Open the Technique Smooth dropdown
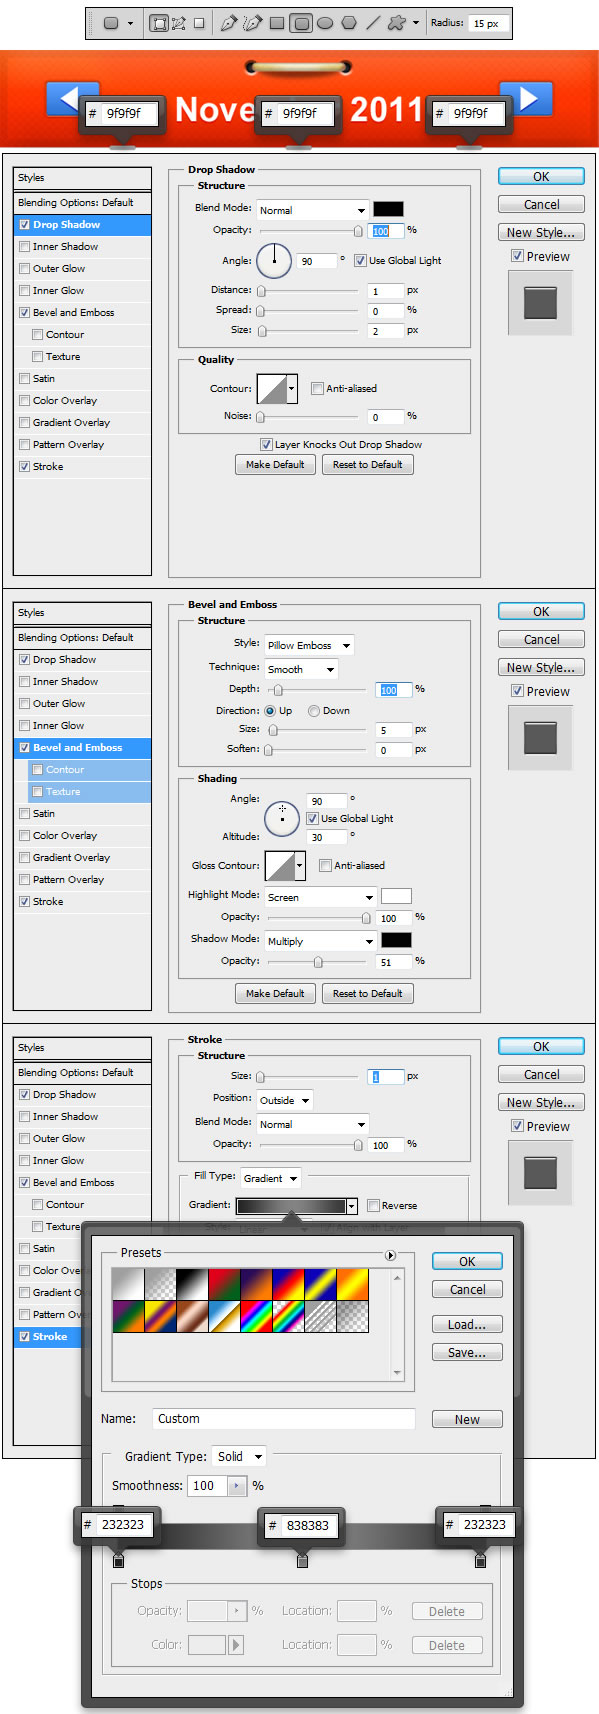Viewport: 599px width, 1714px height. (301, 670)
